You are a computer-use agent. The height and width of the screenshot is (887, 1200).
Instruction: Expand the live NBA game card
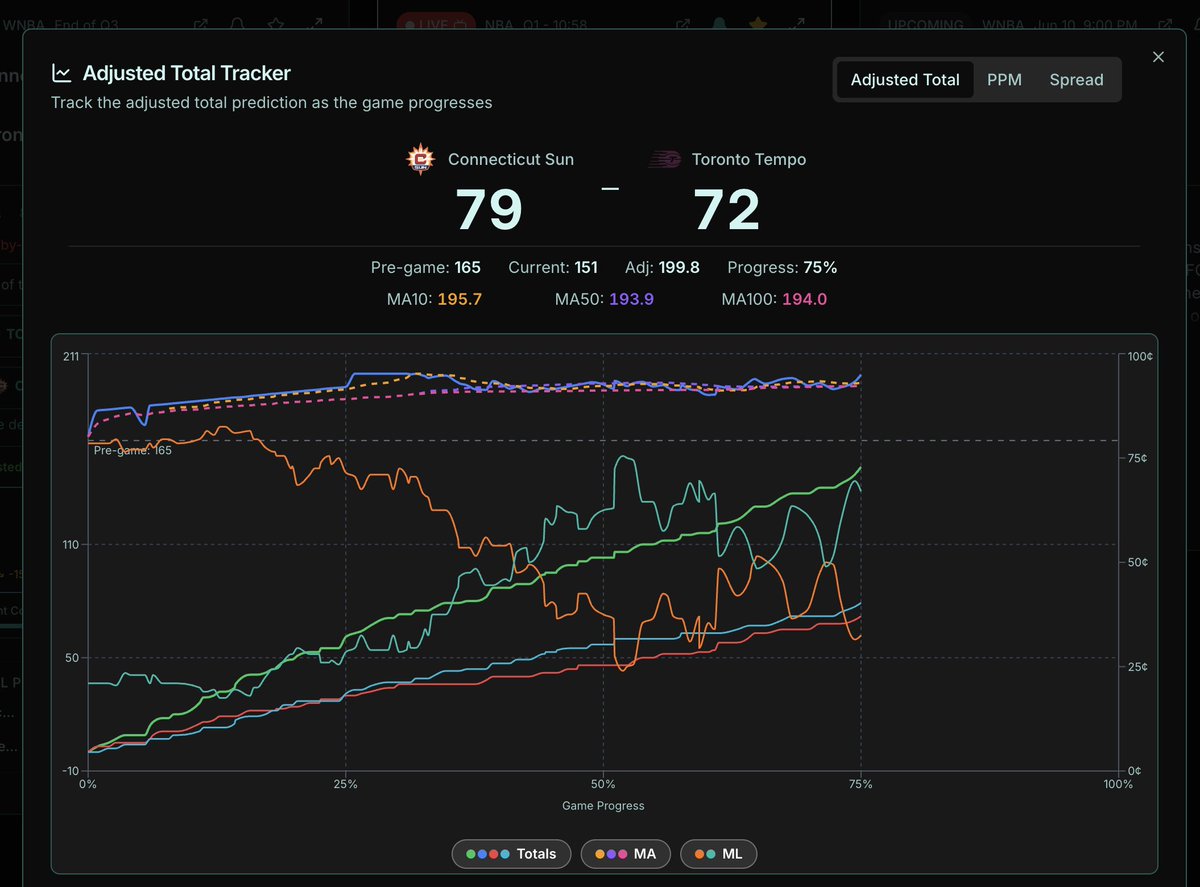(798, 24)
